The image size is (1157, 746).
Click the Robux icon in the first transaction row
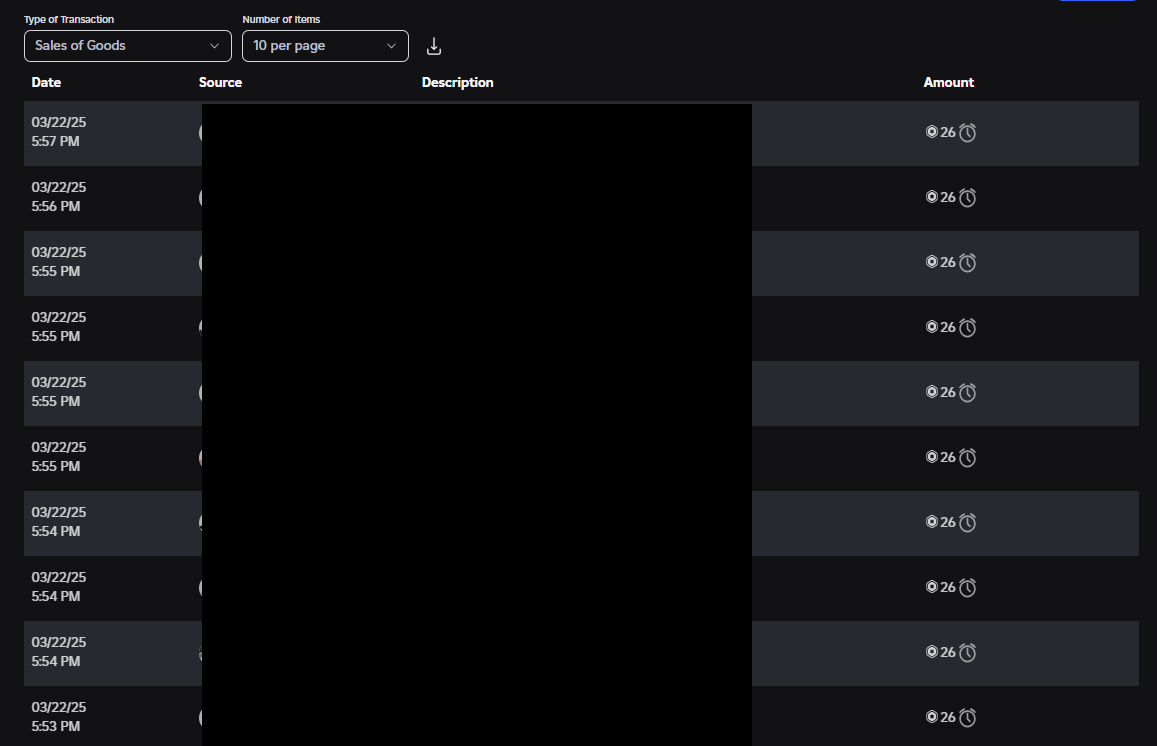point(931,131)
